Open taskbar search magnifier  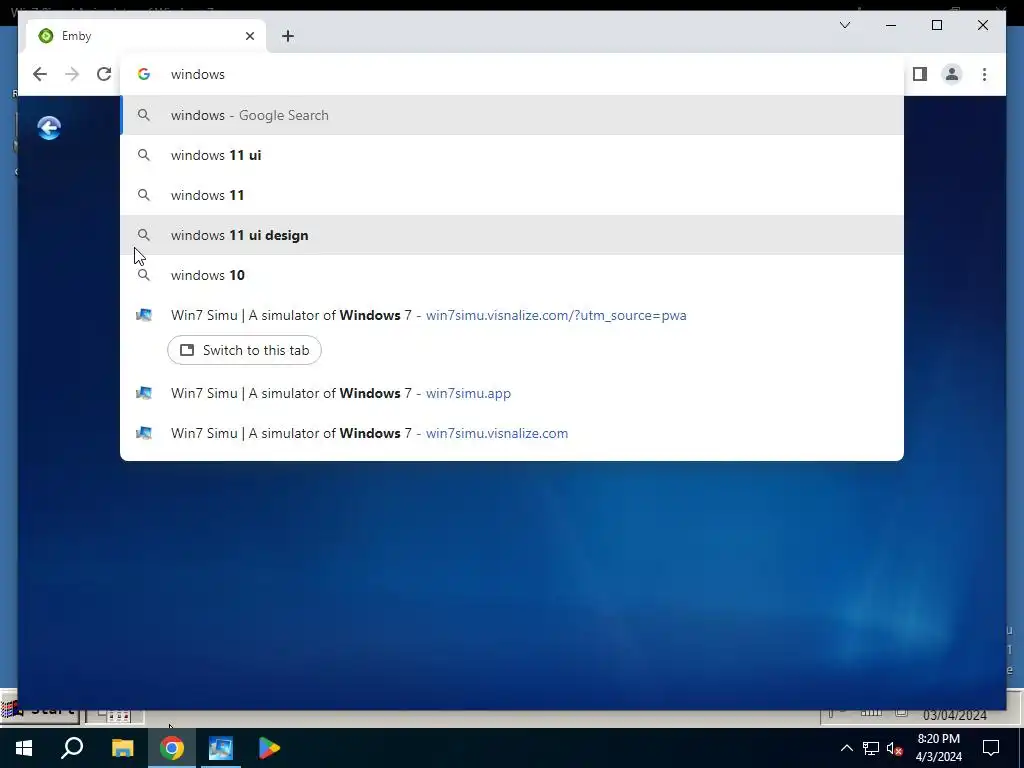tap(72, 748)
